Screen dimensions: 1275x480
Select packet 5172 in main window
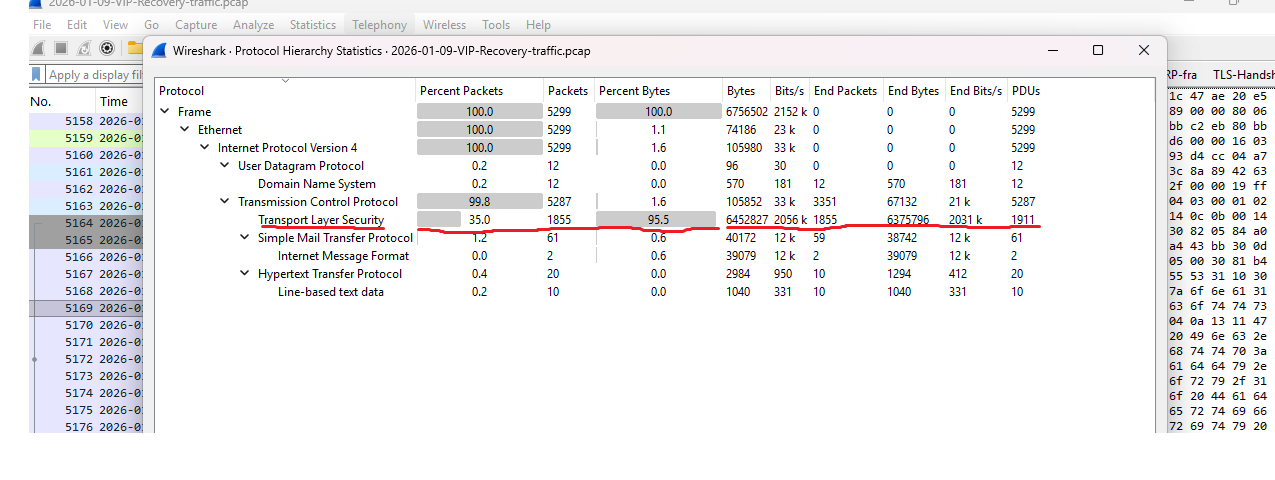pos(87,359)
